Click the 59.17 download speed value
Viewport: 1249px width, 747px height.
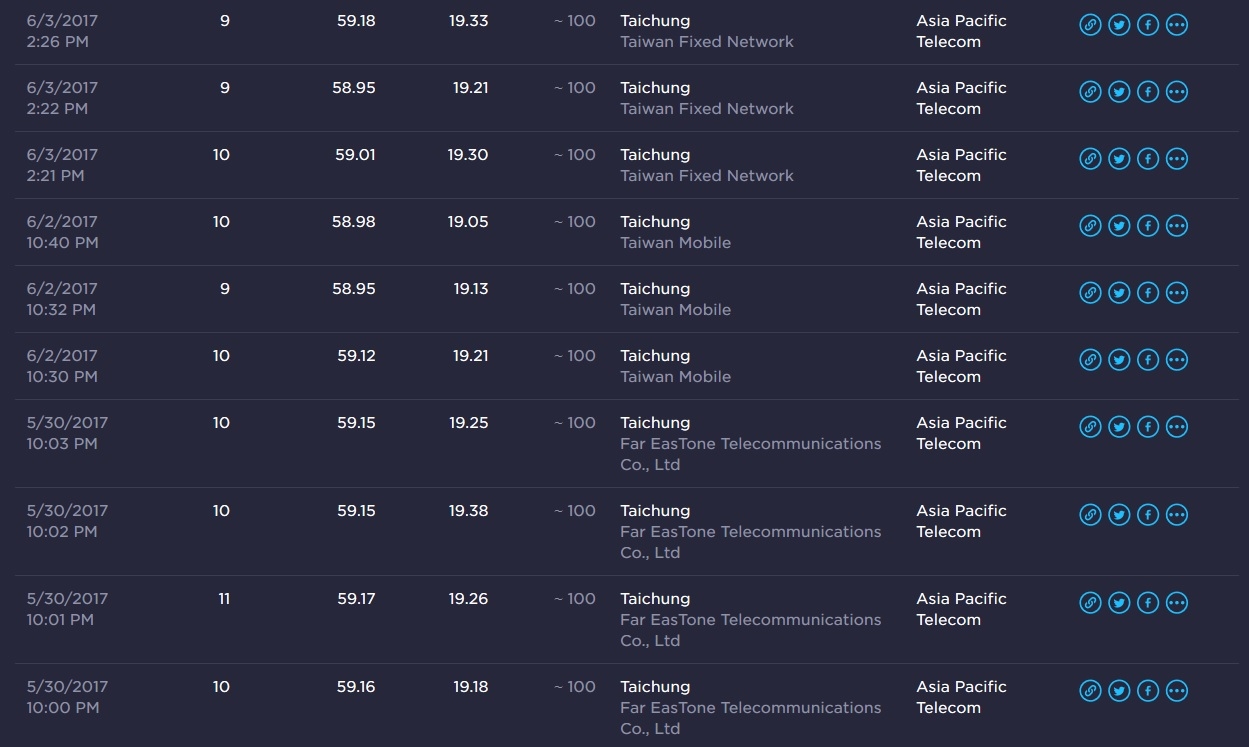pos(356,599)
